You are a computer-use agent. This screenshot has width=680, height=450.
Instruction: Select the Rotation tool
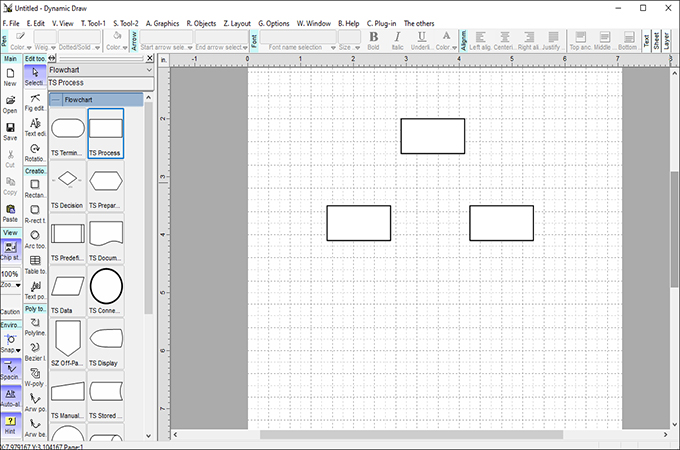[x=35, y=153]
